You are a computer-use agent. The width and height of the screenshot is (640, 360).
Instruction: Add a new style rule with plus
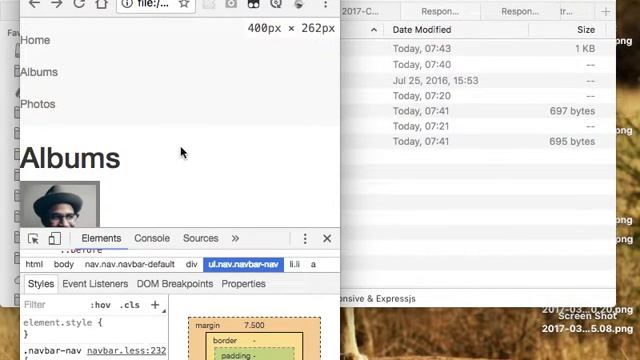coord(155,304)
